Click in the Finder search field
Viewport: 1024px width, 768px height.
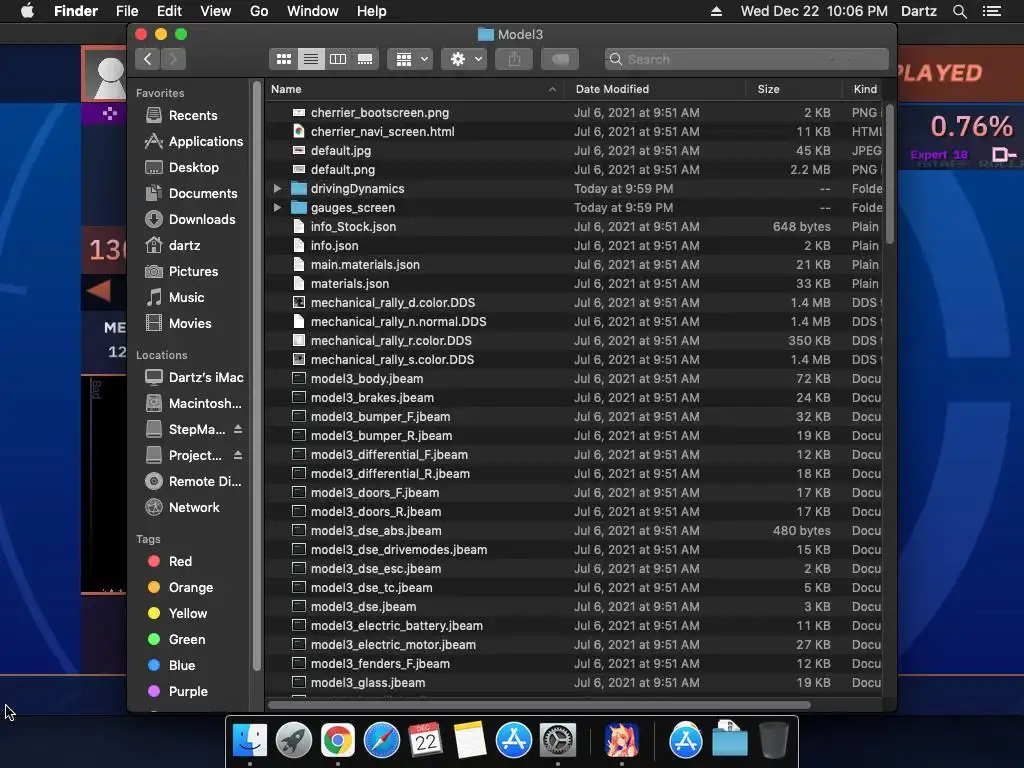(746, 59)
